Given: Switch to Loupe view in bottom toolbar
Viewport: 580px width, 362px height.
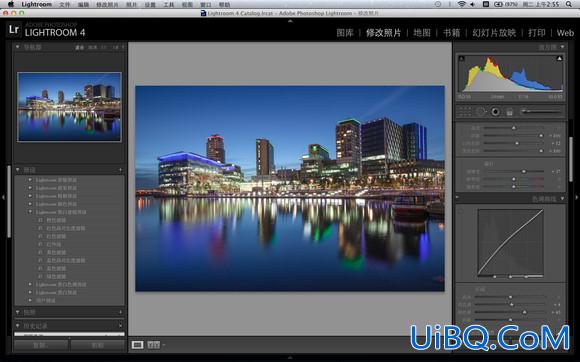Looking at the screenshot, I should coord(137,345).
